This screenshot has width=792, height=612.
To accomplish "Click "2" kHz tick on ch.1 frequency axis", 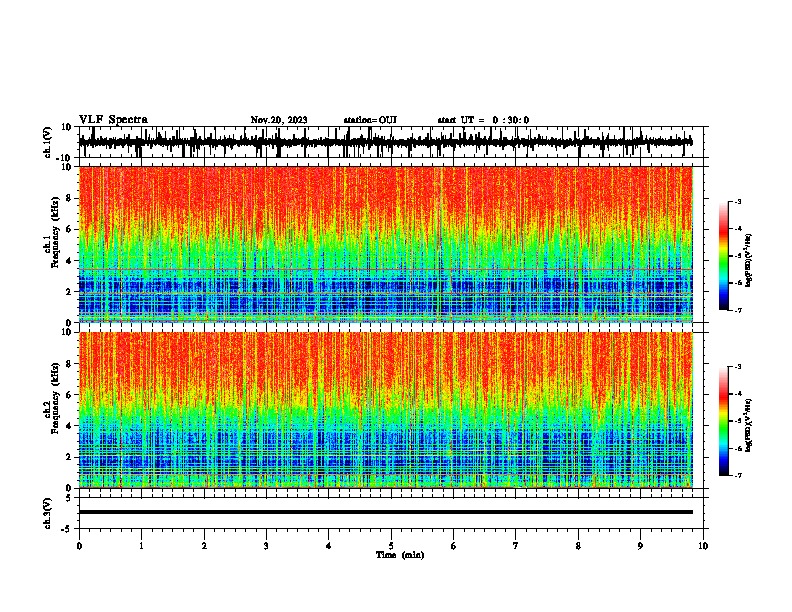I will [69, 292].
